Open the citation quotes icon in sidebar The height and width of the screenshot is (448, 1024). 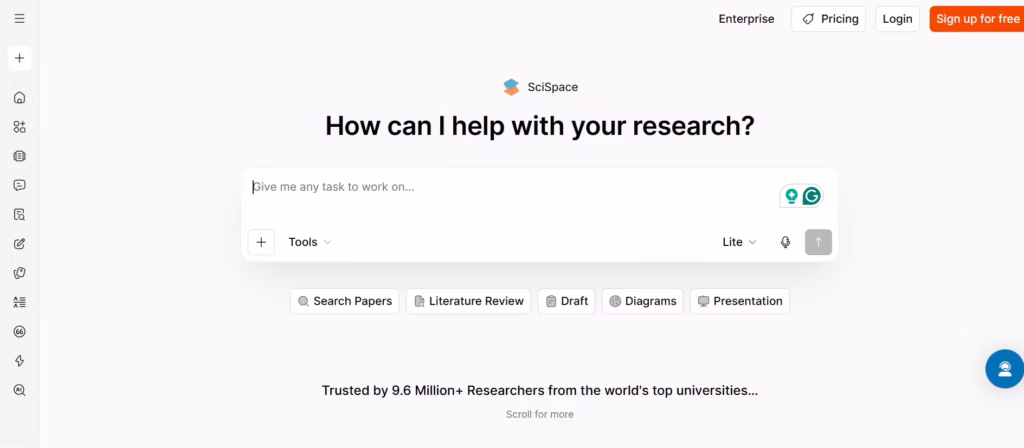(20, 332)
